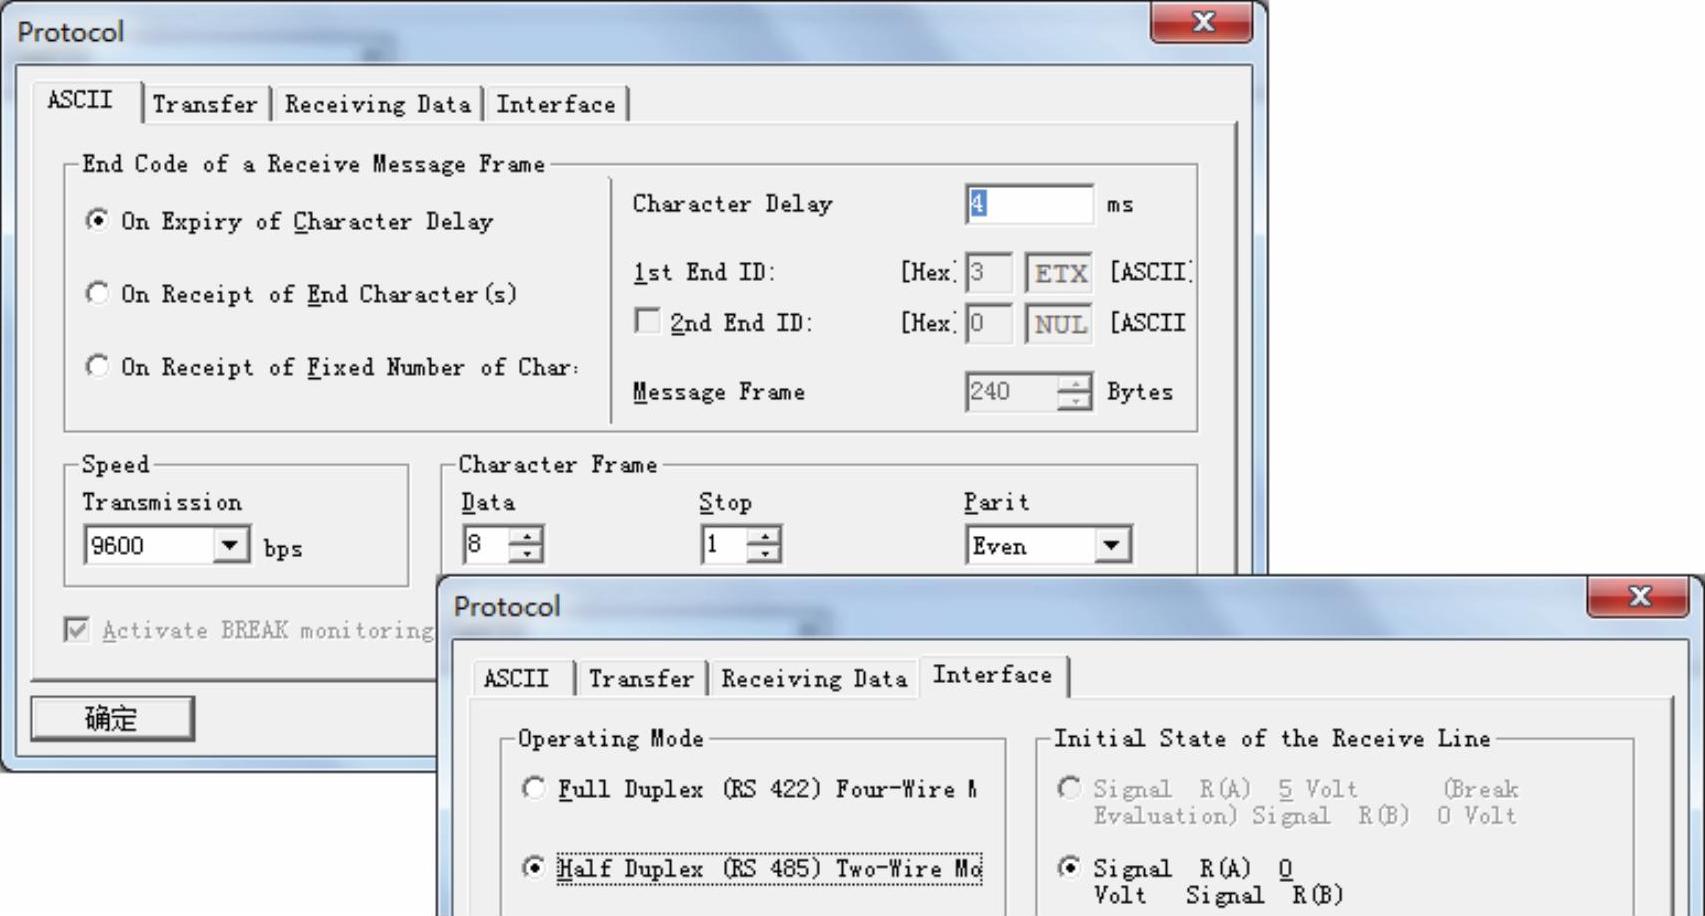Open Receiving Data tab in back Protocol window
The height and width of the screenshot is (916, 1705).
(x=377, y=104)
